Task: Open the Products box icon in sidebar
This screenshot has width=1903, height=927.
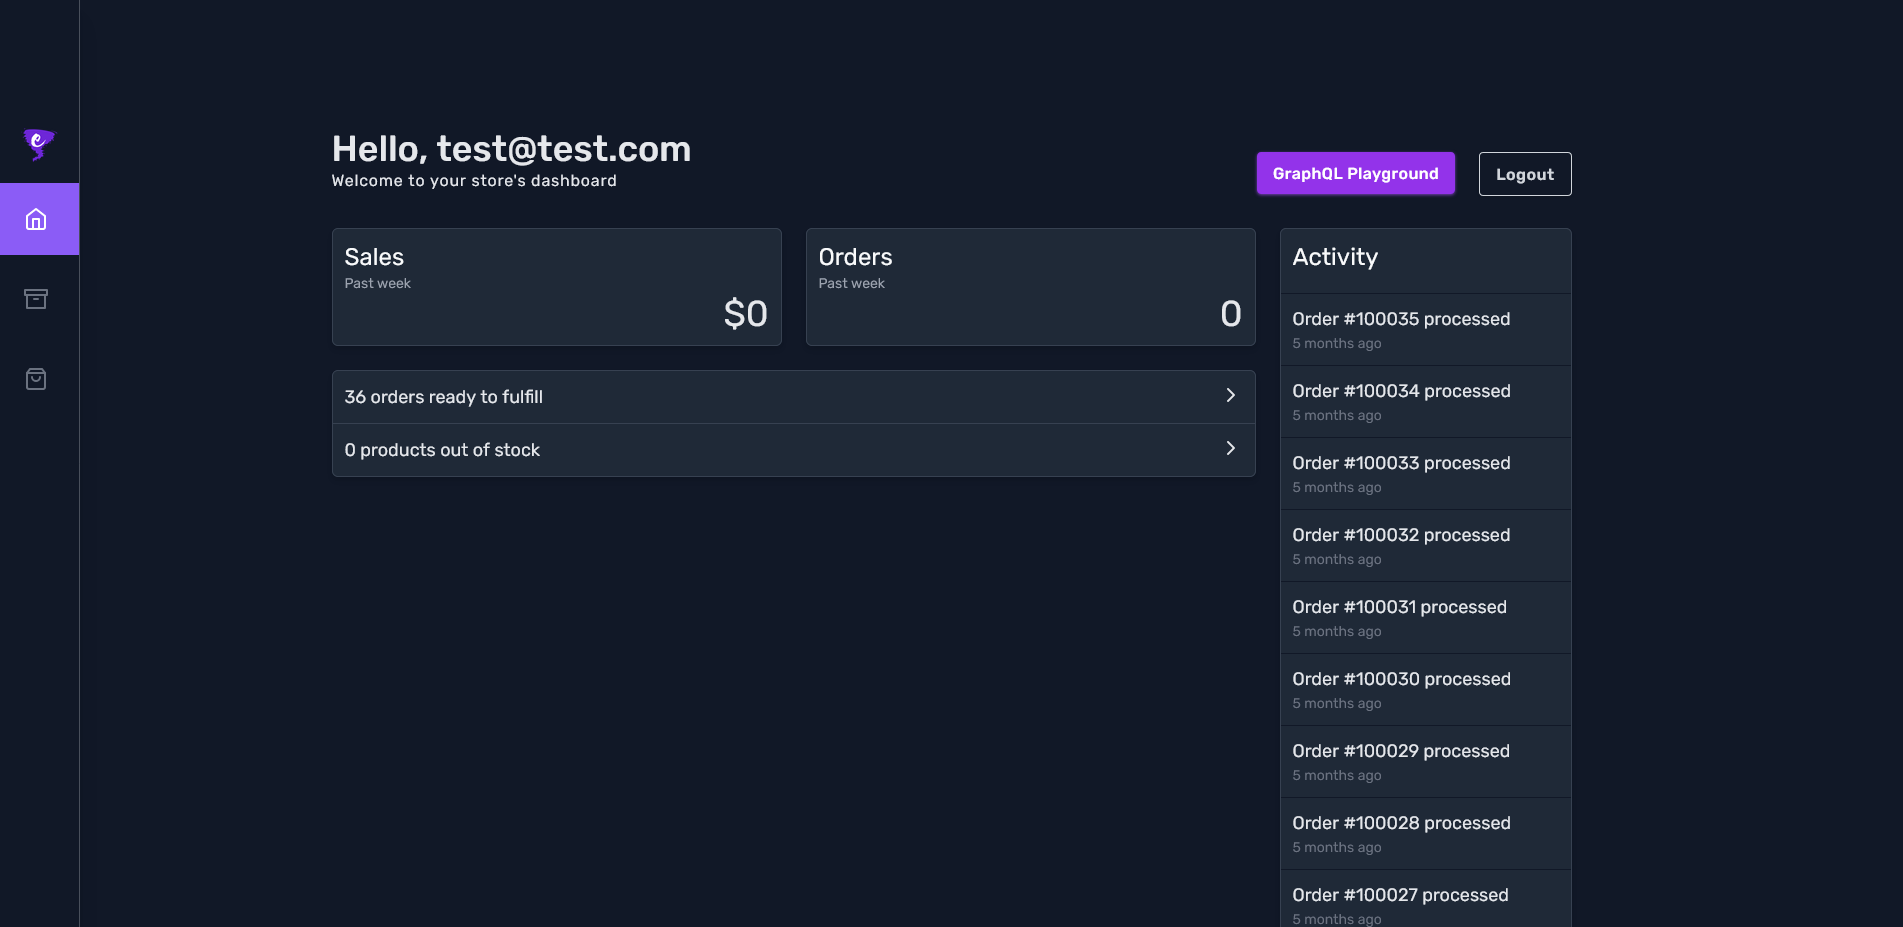Action: coord(36,299)
